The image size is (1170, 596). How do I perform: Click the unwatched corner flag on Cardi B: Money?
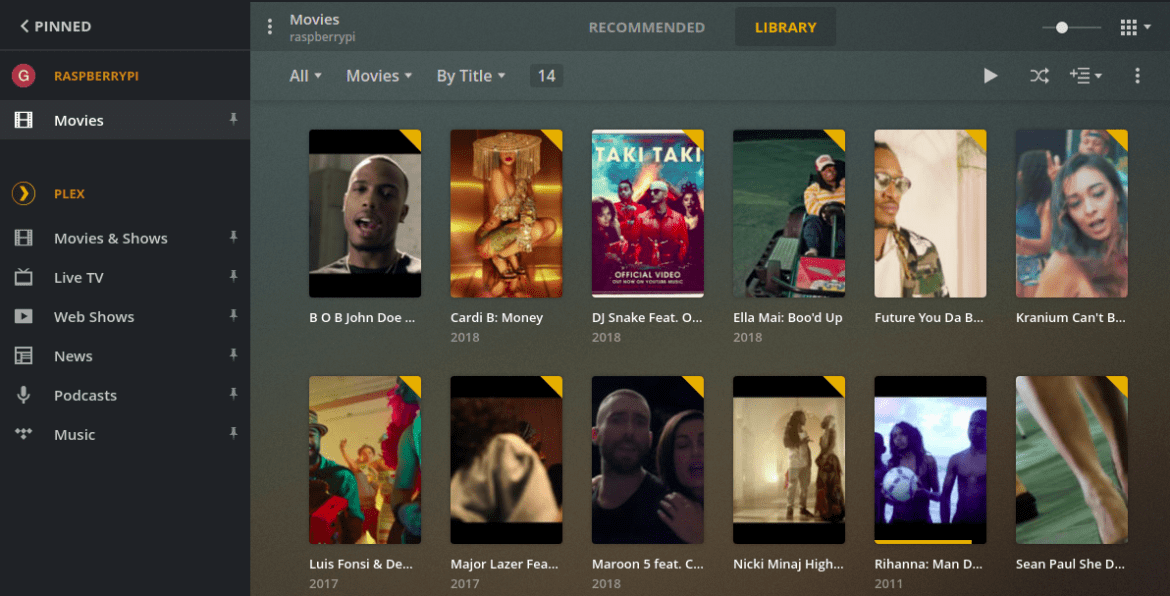552,140
